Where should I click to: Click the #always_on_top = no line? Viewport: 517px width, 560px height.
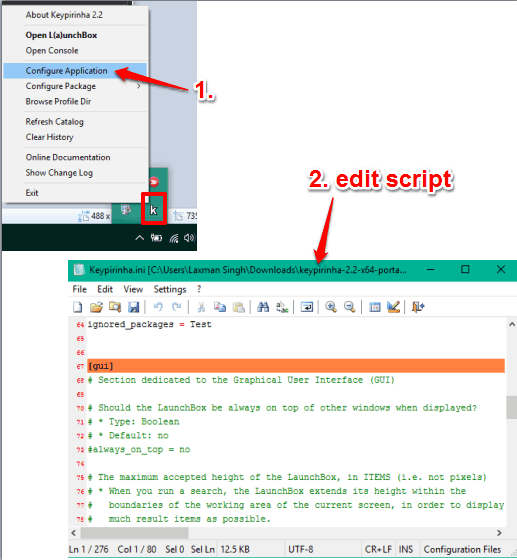[x=139, y=450]
